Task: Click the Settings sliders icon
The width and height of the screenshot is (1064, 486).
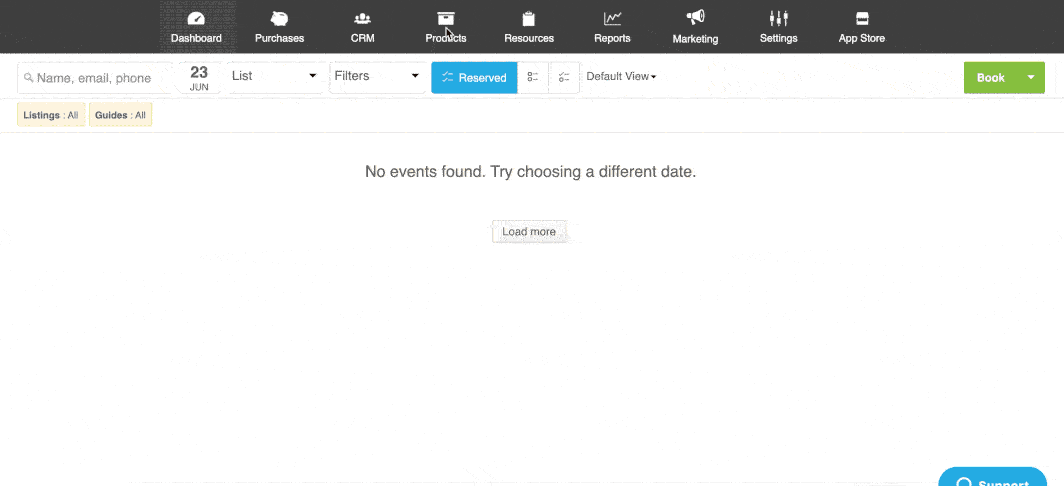Action: click(x=778, y=18)
